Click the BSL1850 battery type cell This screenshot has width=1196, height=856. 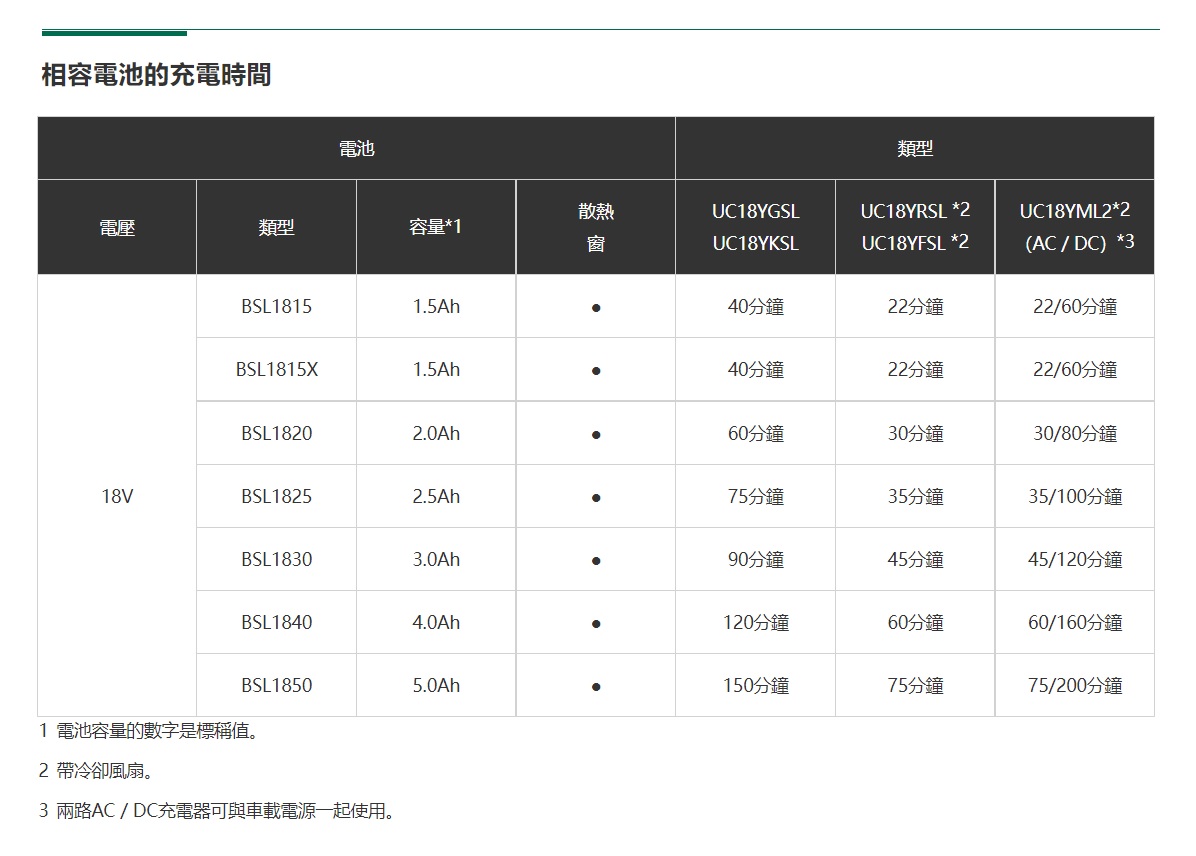tap(277, 686)
